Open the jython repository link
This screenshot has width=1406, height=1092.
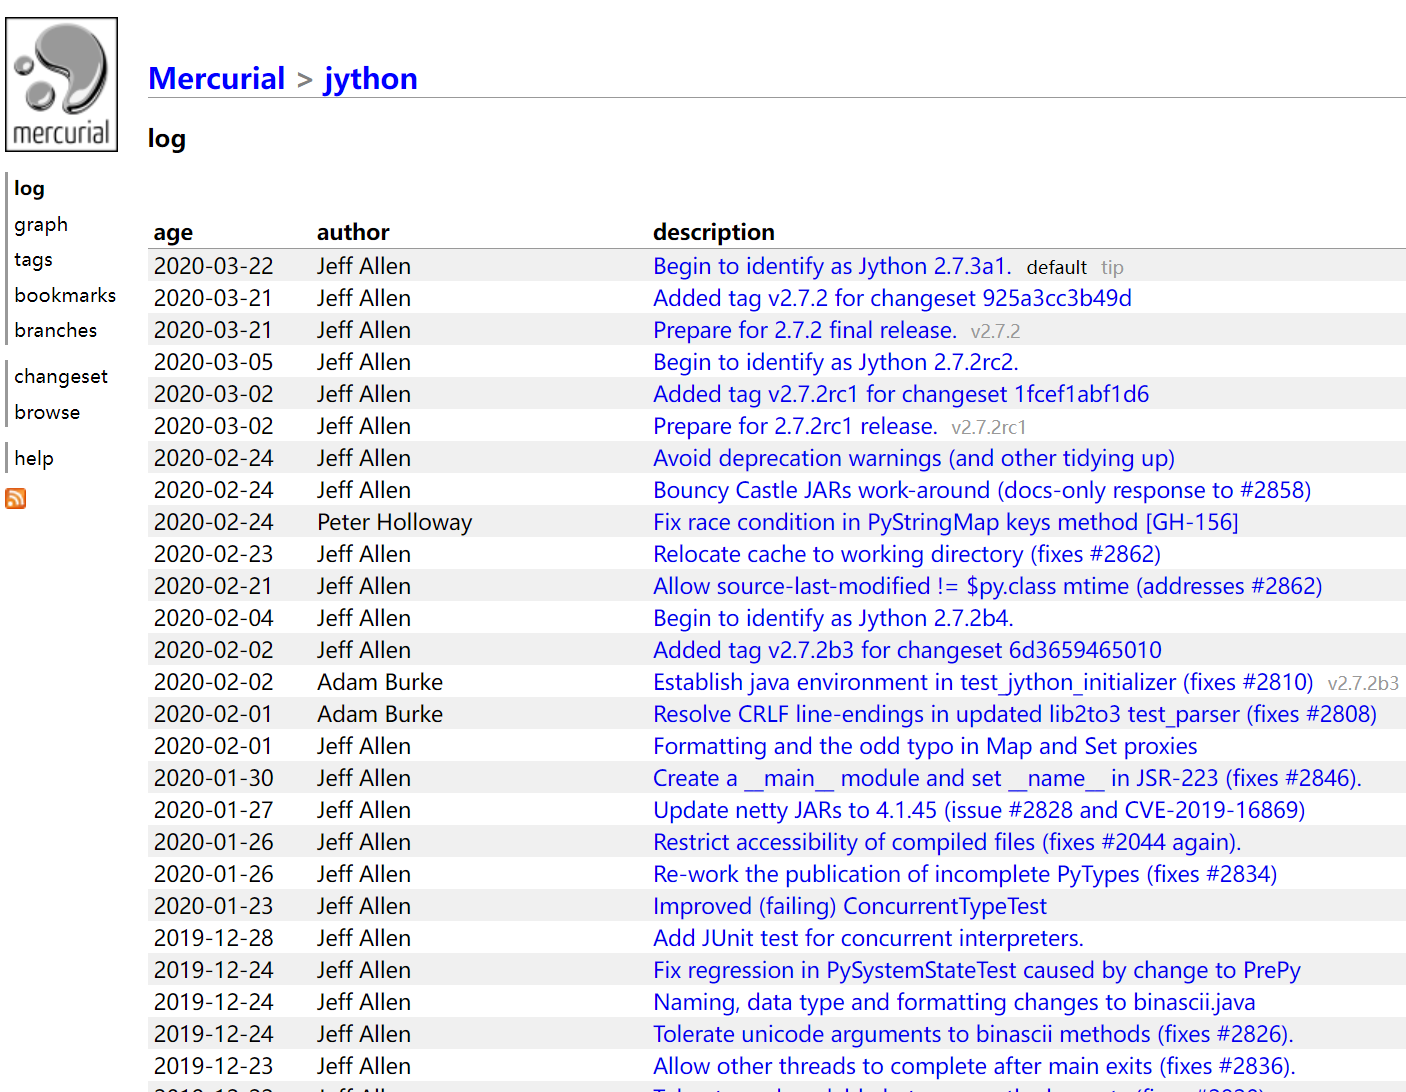point(371,78)
